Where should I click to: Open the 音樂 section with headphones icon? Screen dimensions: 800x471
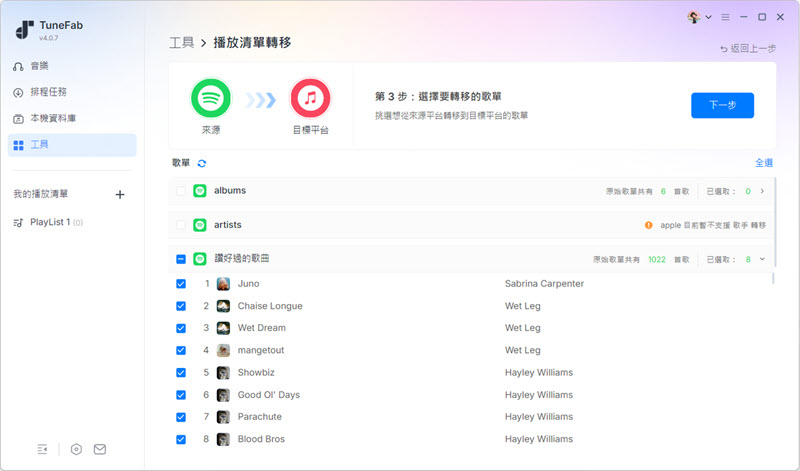coord(72,66)
